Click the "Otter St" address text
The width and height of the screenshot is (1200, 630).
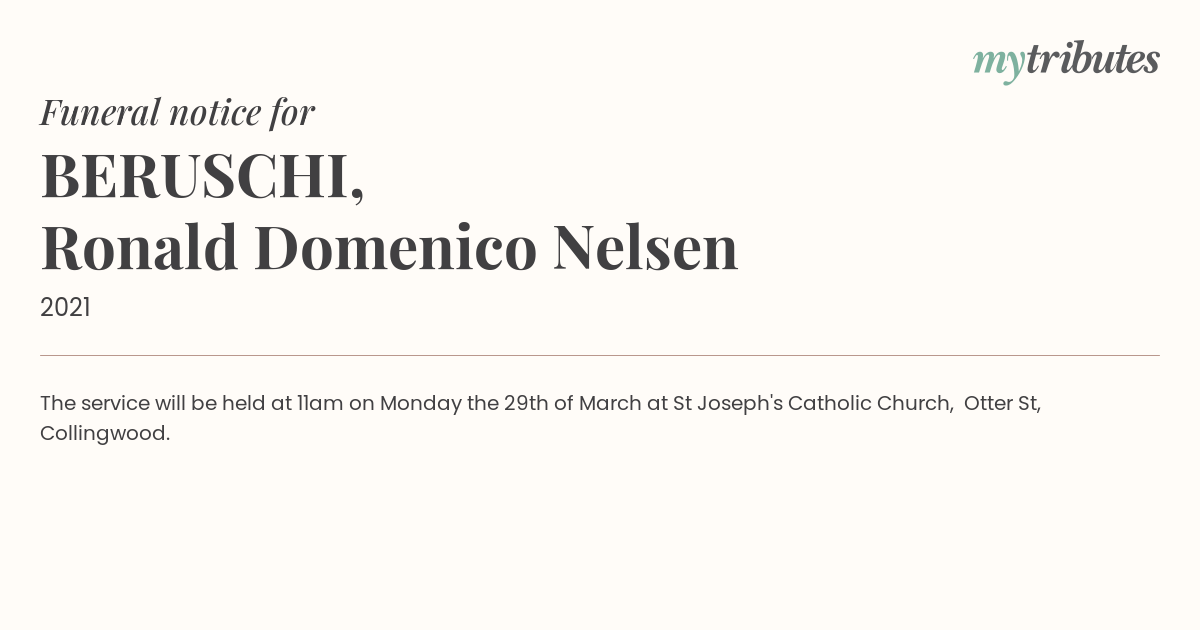point(1000,403)
